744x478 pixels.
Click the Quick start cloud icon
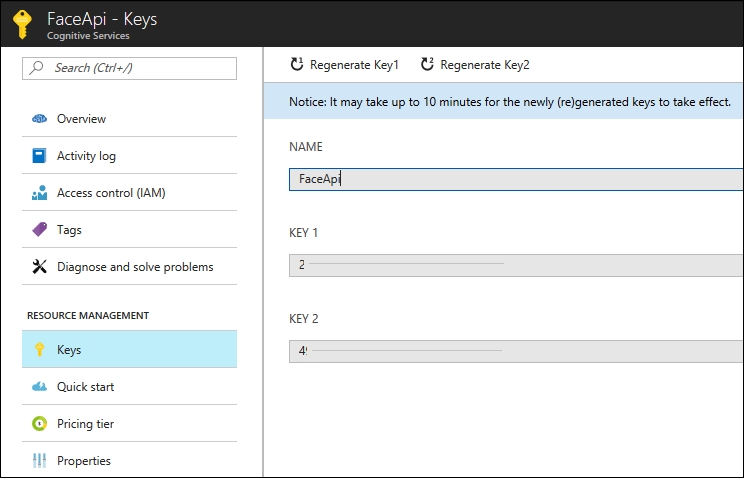tap(40, 387)
